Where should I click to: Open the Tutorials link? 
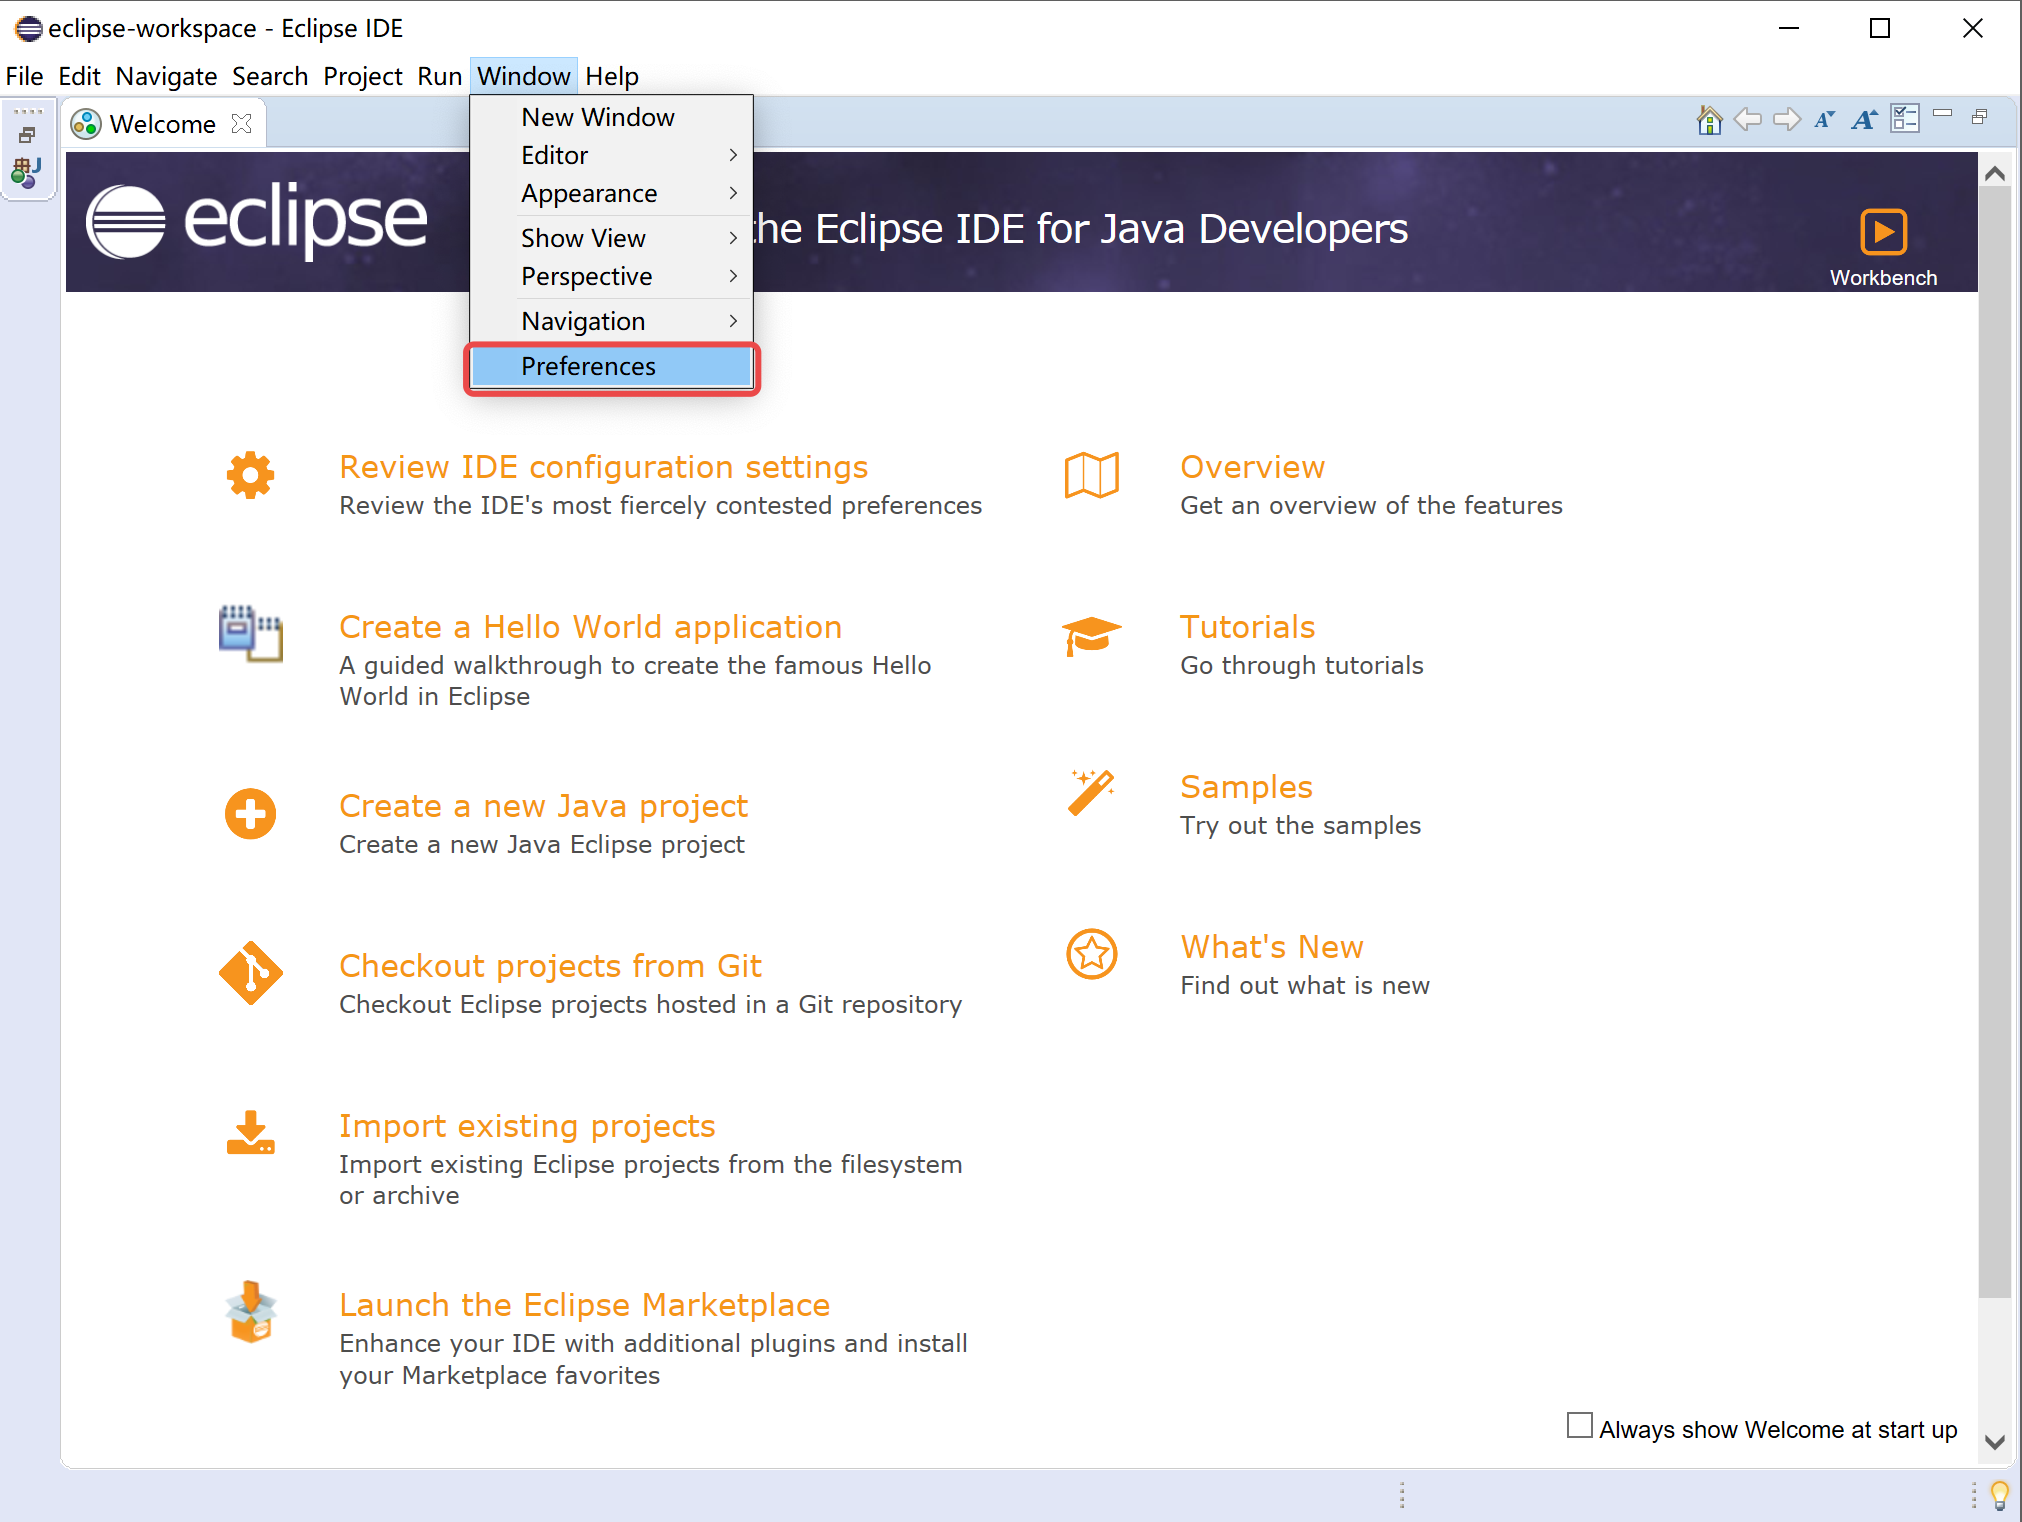pyautogui.click(x=1247, y=627)
